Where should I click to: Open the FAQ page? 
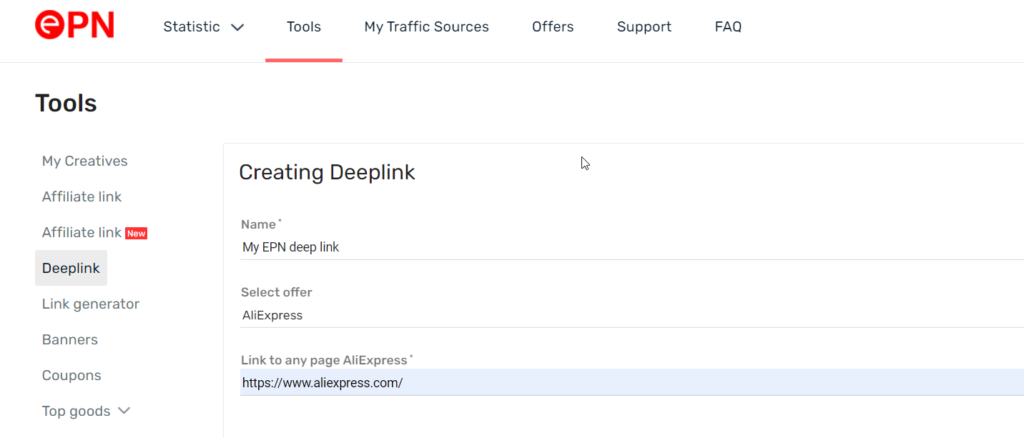coord(728,27)
